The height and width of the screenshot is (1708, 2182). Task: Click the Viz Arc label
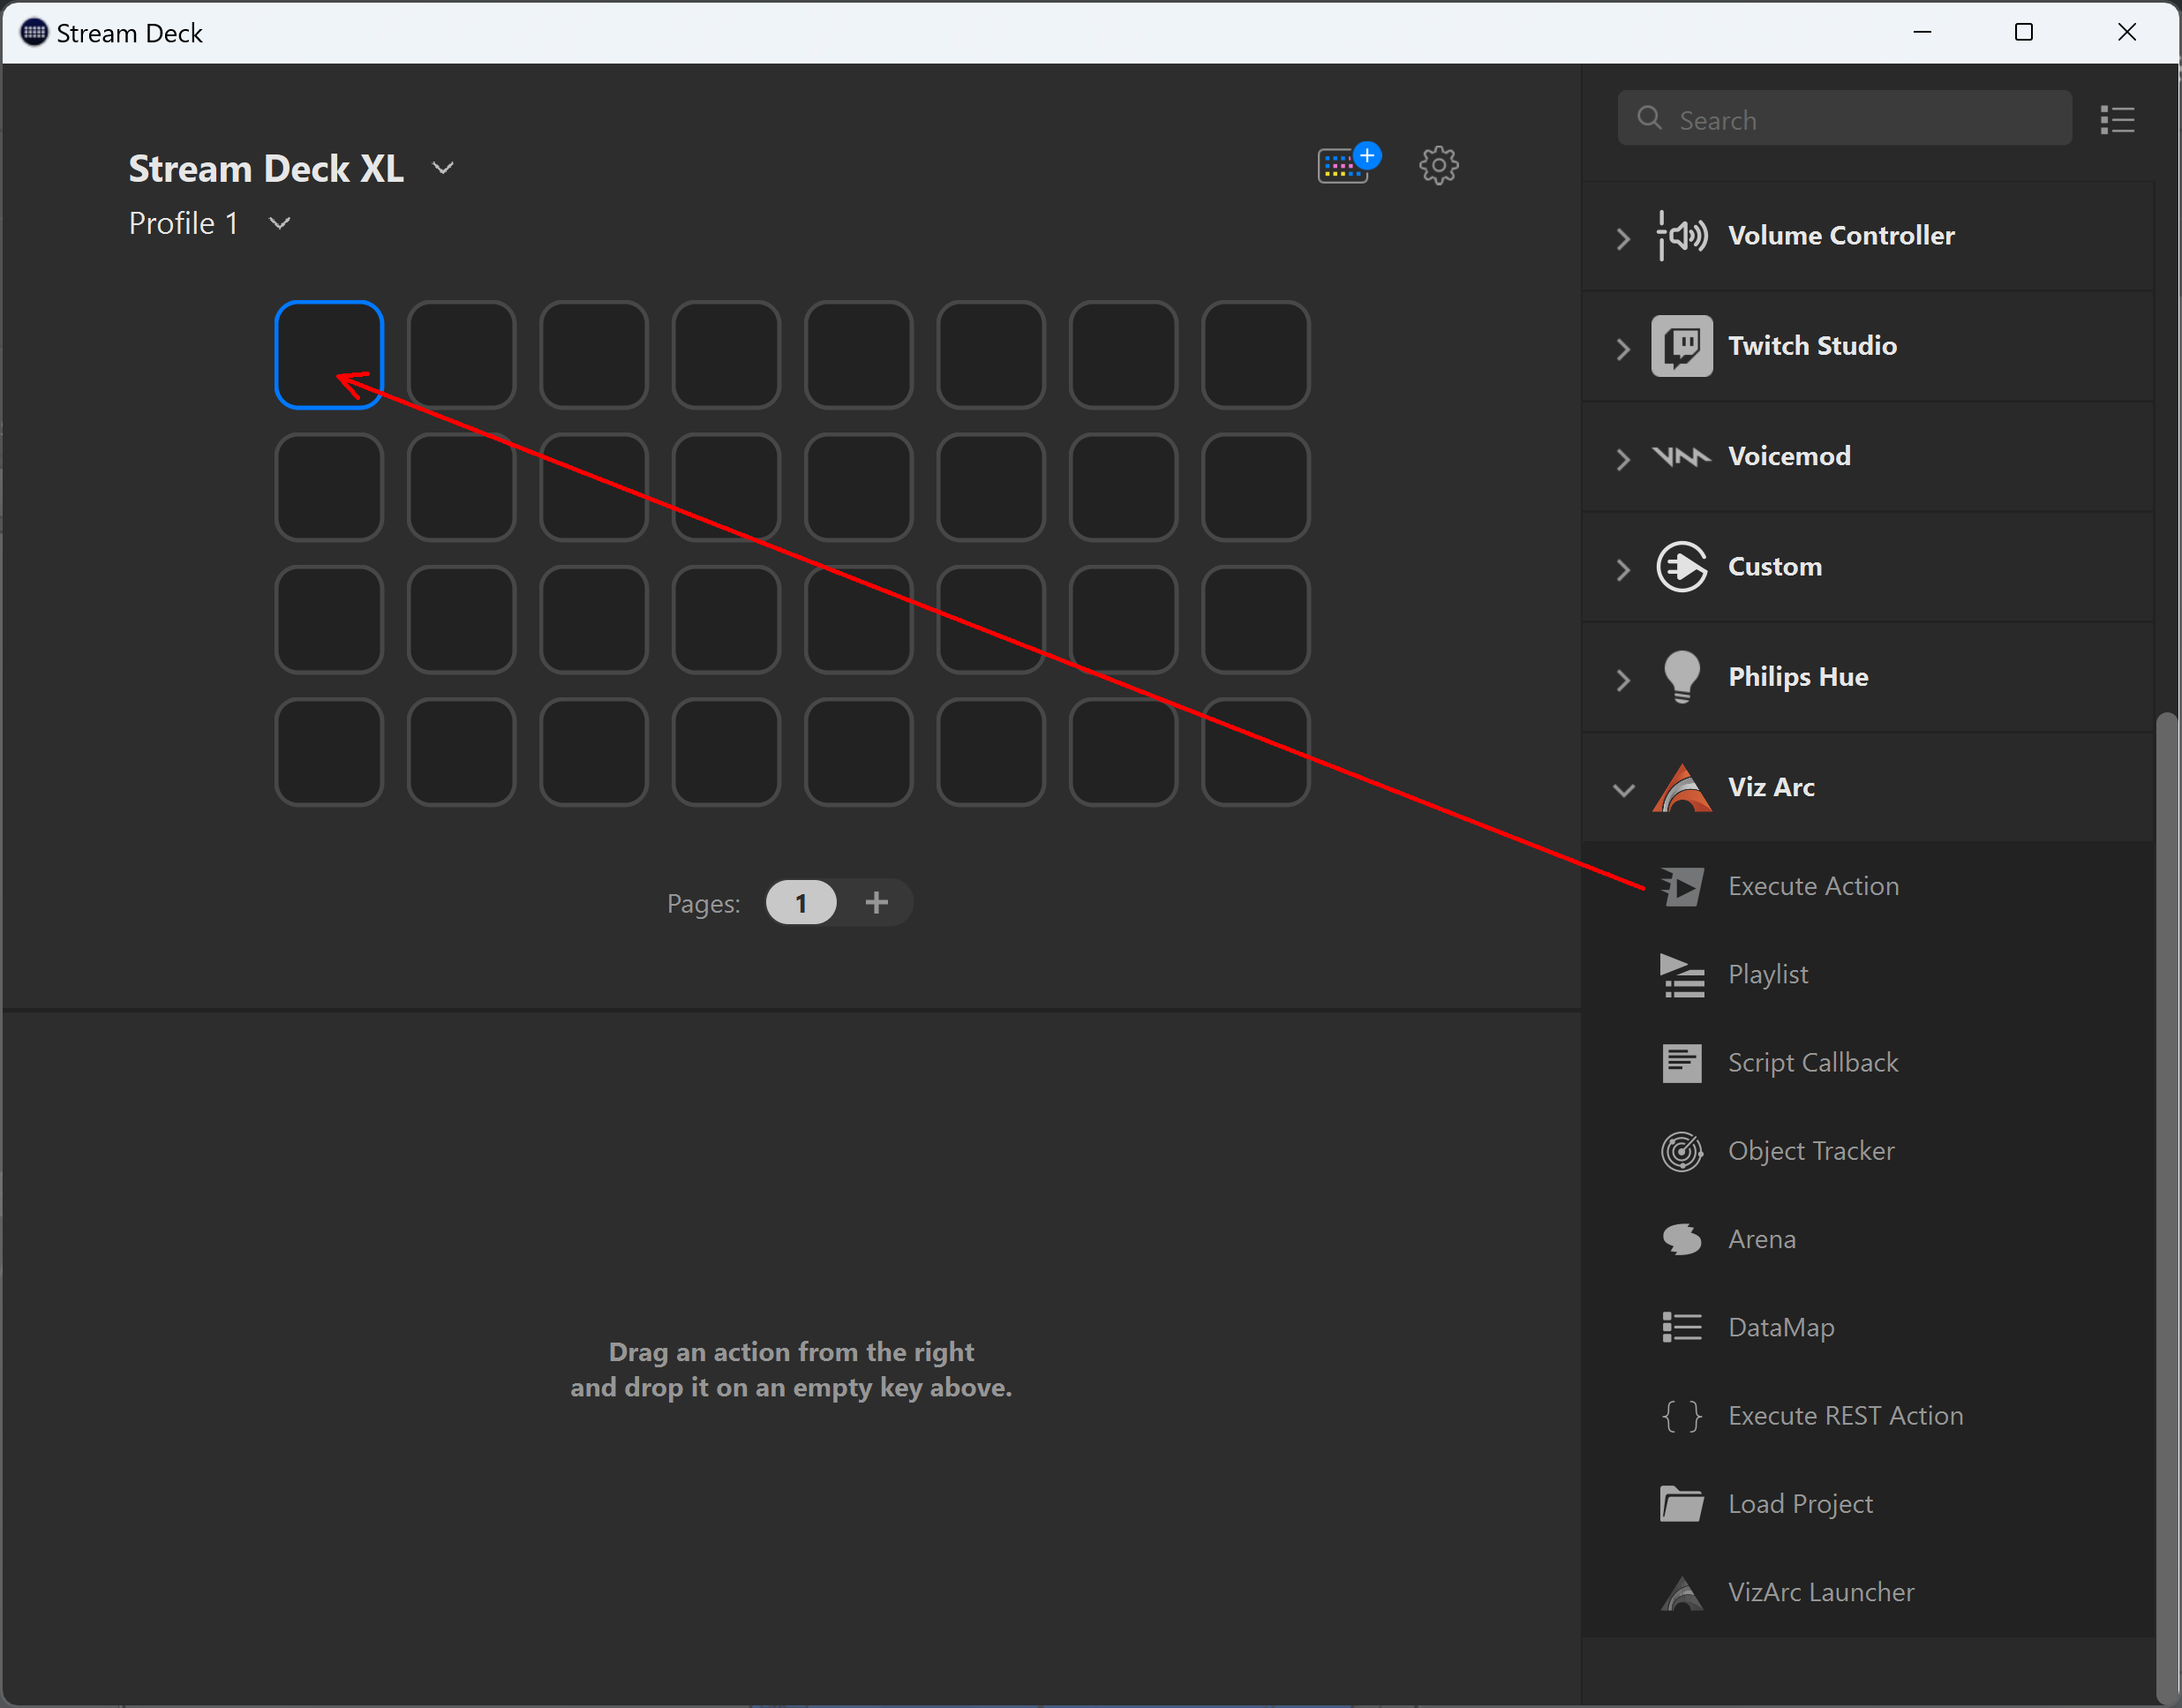click(1771, 788)
